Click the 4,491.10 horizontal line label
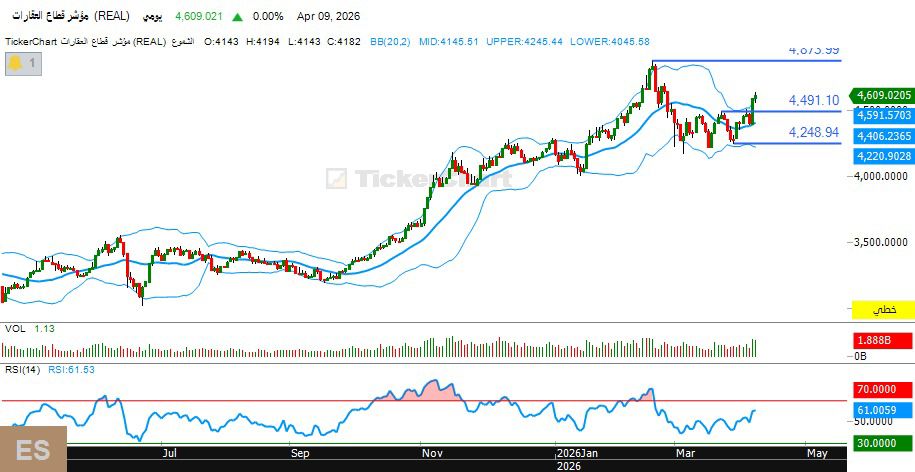The image size is (915, 472). coord(813,100)
